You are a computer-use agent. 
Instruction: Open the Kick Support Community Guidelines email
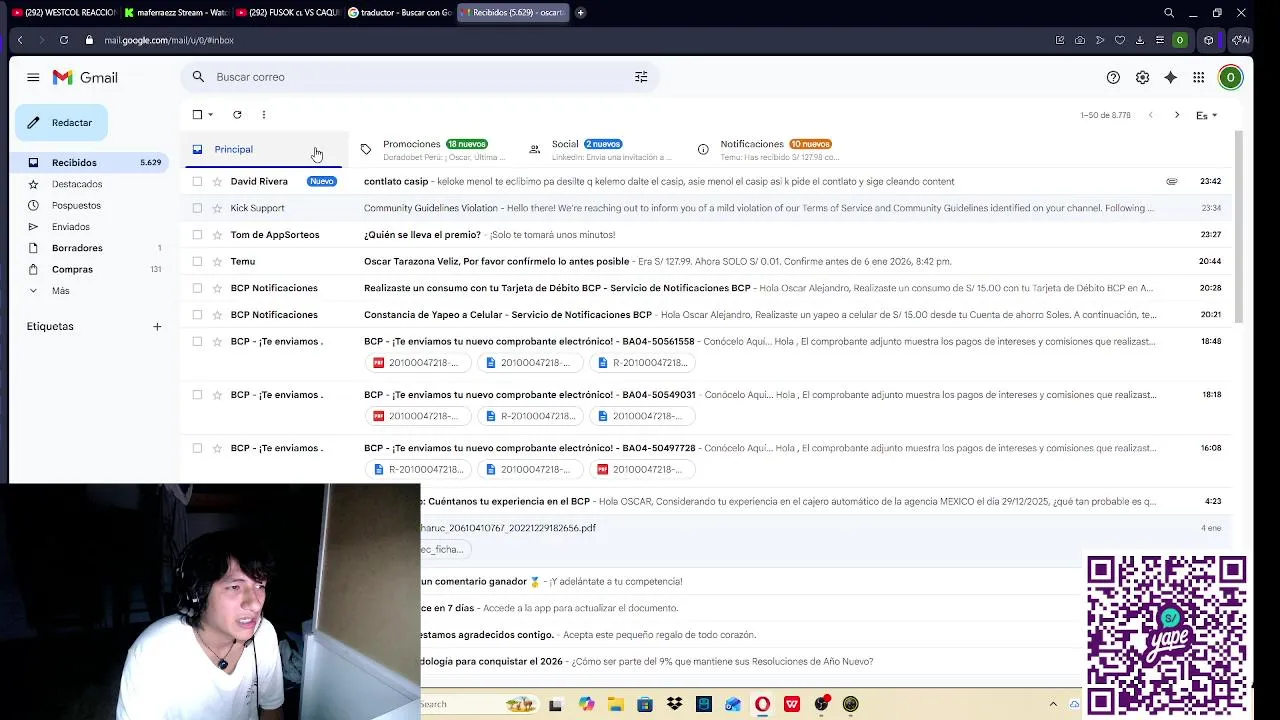706,208
